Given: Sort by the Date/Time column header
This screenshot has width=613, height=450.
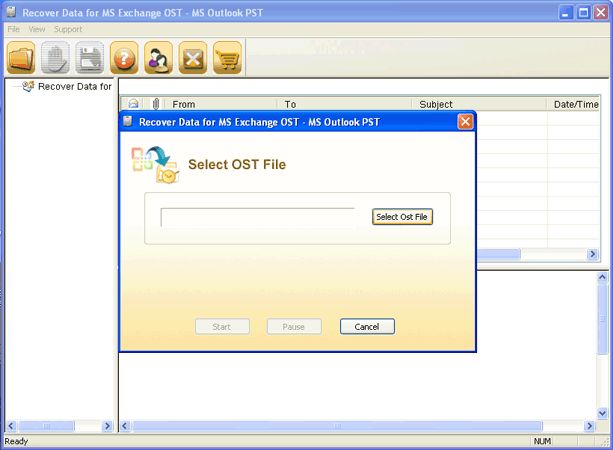Looking at the screenshot, I should pos(574,104).
